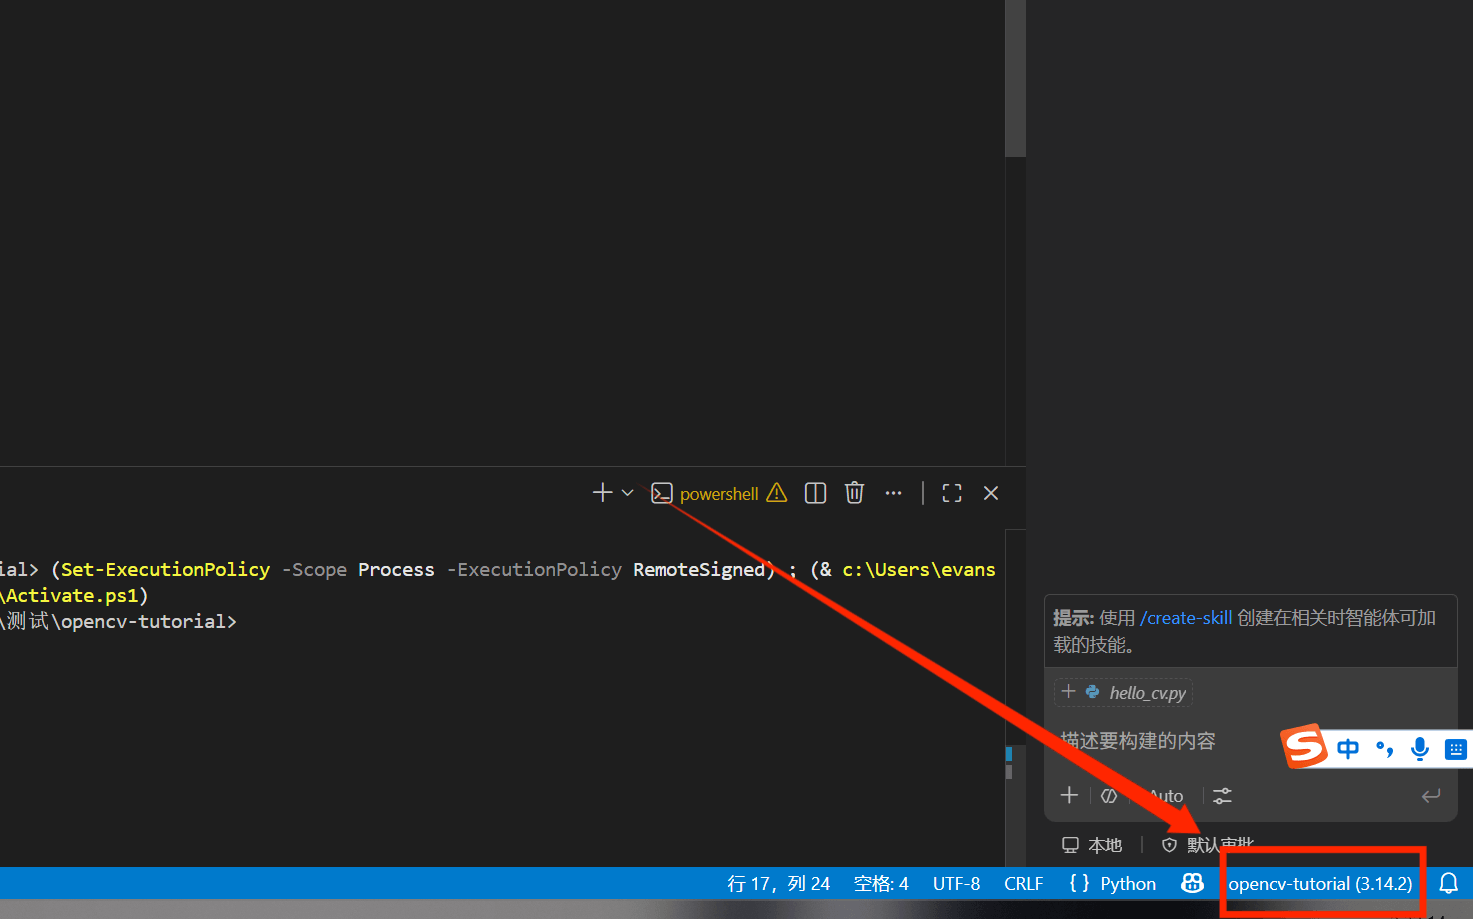Click the Set-ExecutionPolicy command text in terminal
The height and width of the screenshot is (919, 1473).
click(165, 569)
